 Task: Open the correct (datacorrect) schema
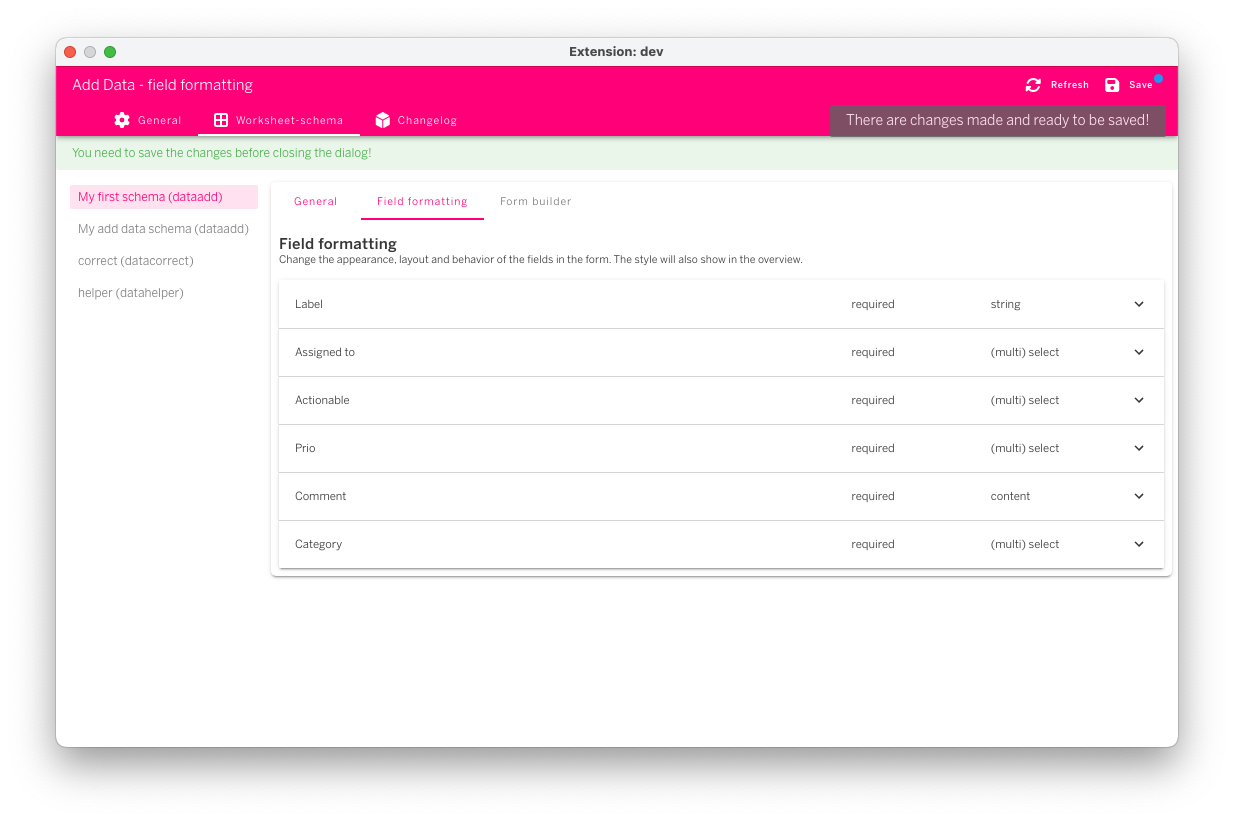[x=164, y=261]
